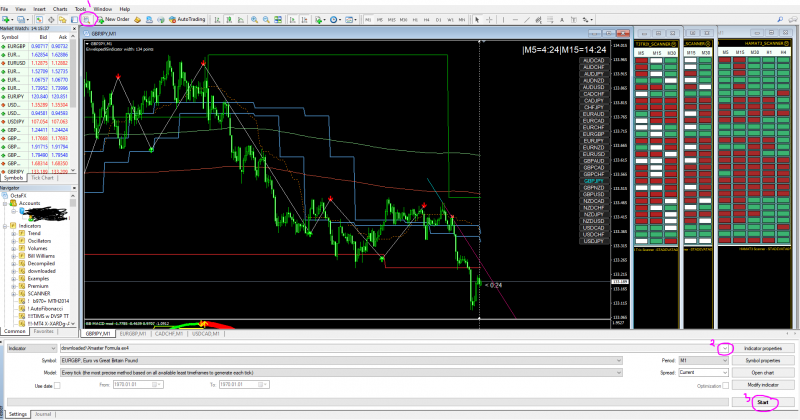Switch to the Favorites tab in Navigator

44,331
